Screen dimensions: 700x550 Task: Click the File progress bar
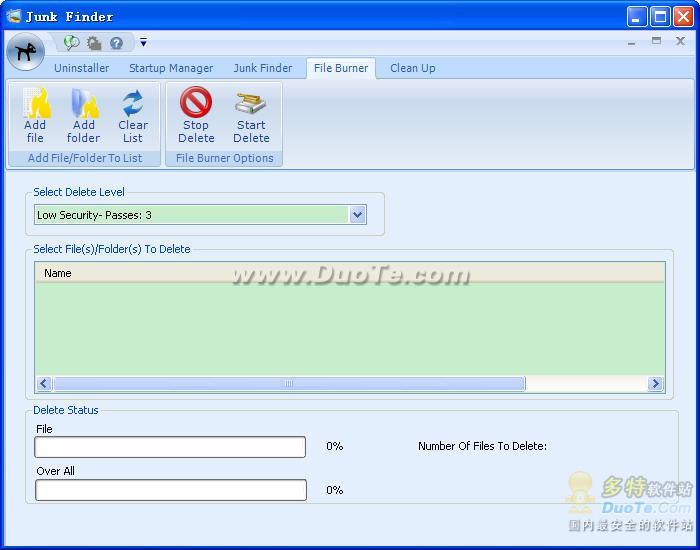[x=170, y=447]
